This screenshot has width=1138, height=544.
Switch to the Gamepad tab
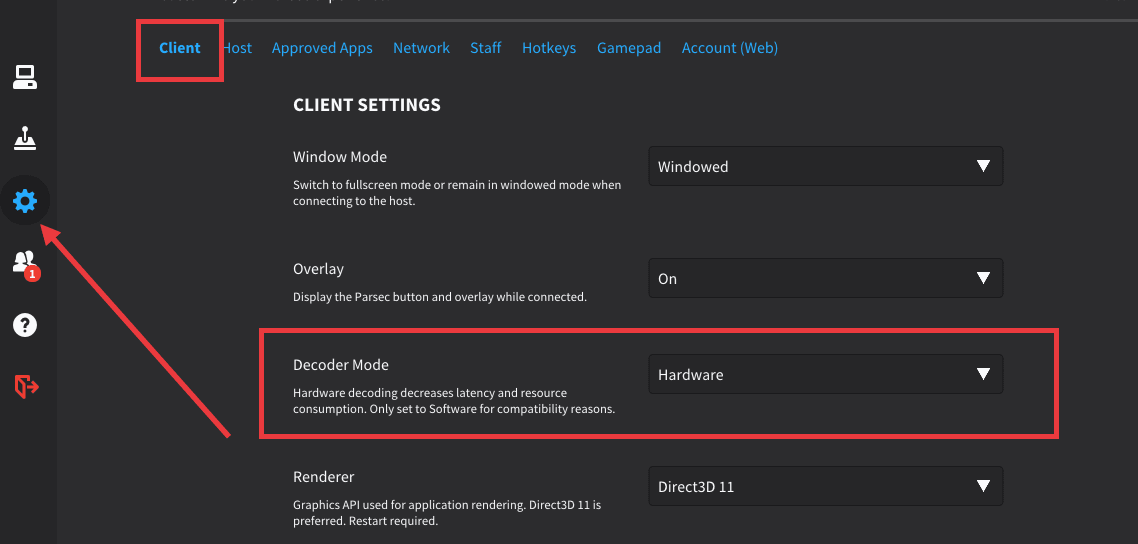click(x=629, y=48)
